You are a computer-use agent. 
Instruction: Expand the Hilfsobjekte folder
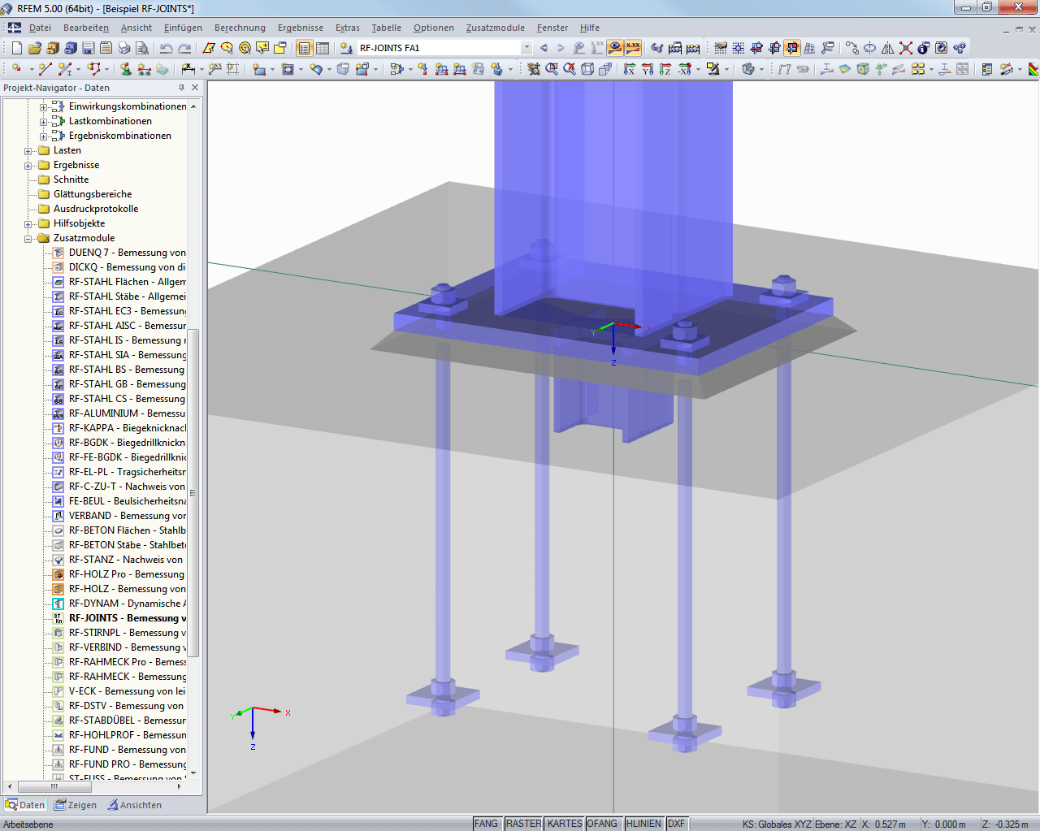[x=28, y=224]
